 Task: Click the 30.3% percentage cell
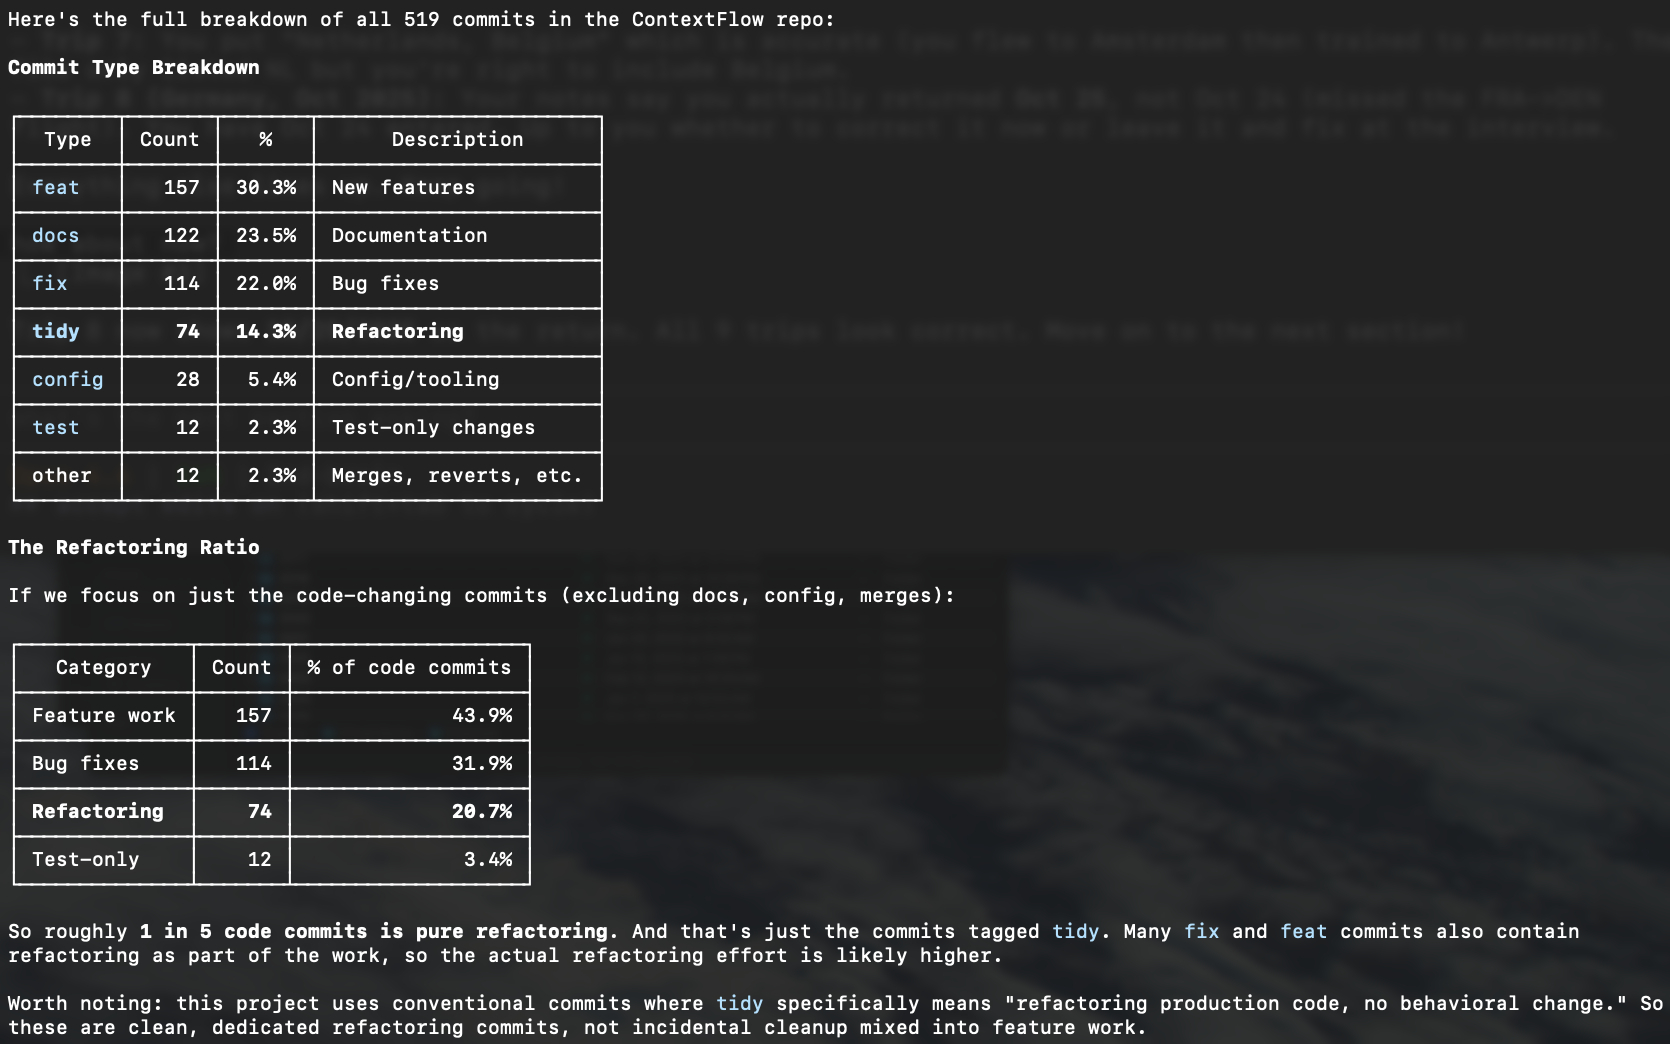266,188
